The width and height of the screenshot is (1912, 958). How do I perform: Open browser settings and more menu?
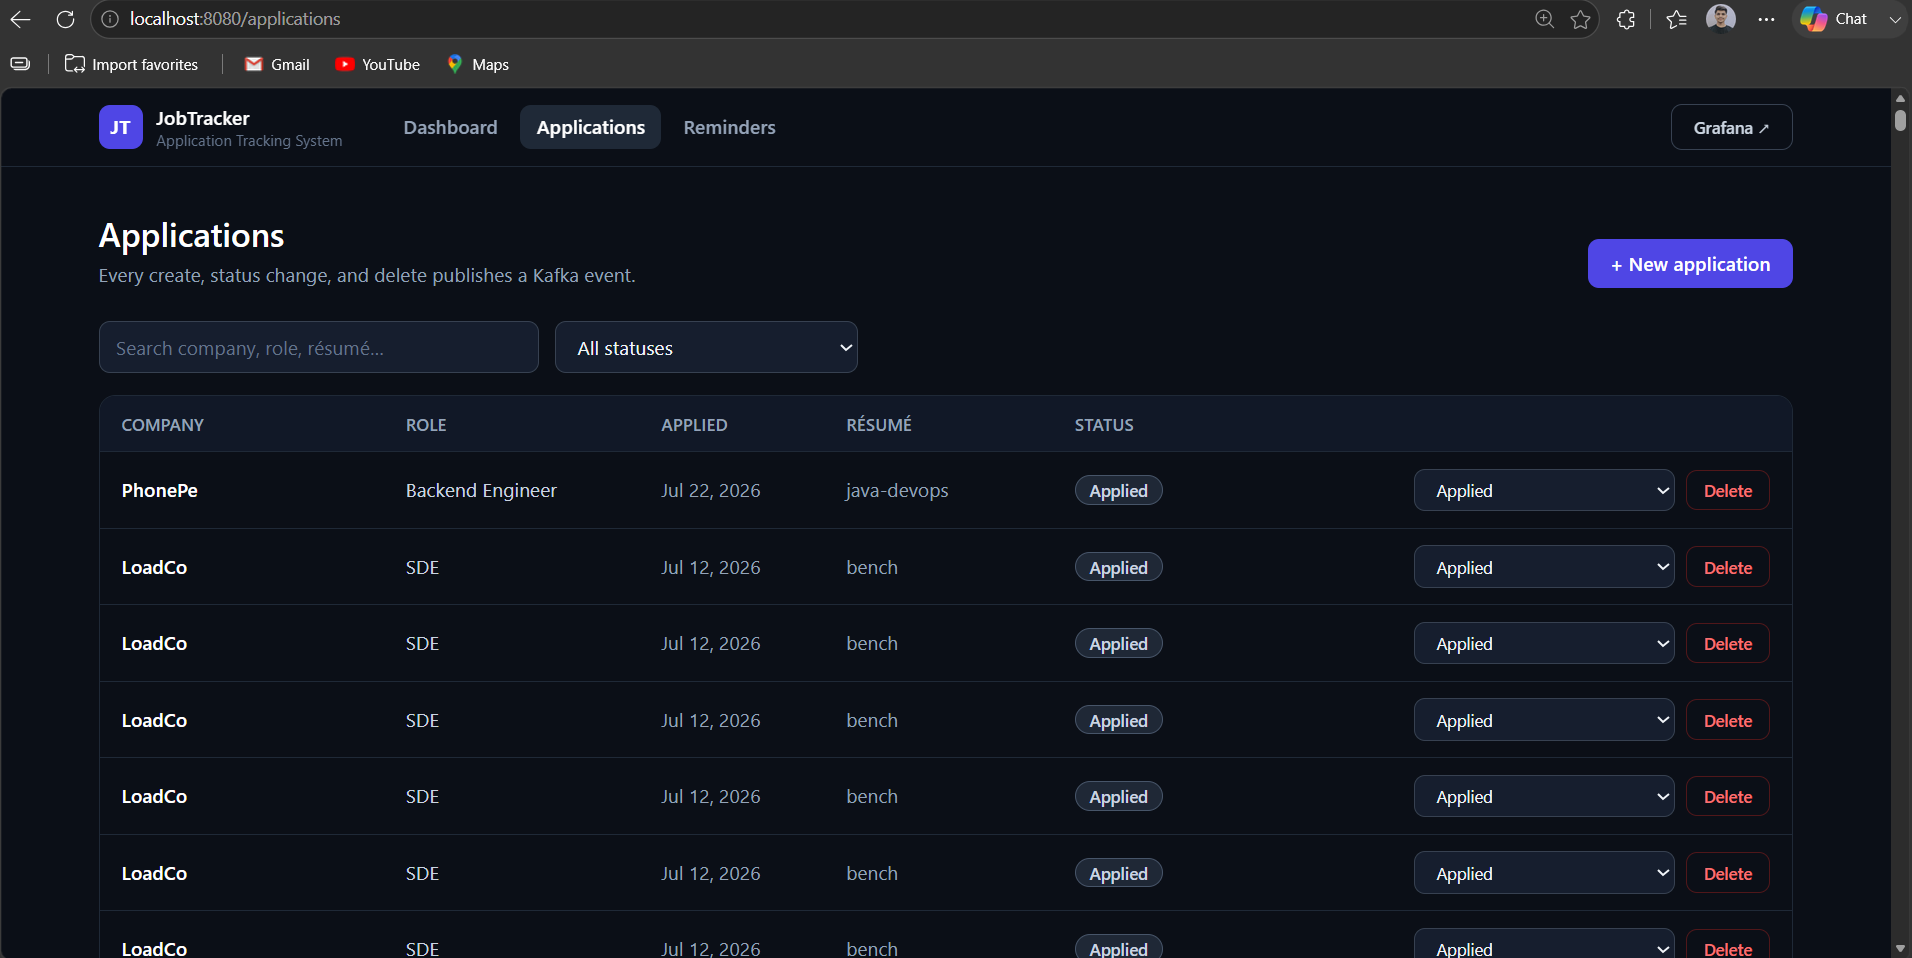click(x=1767, y=19)
